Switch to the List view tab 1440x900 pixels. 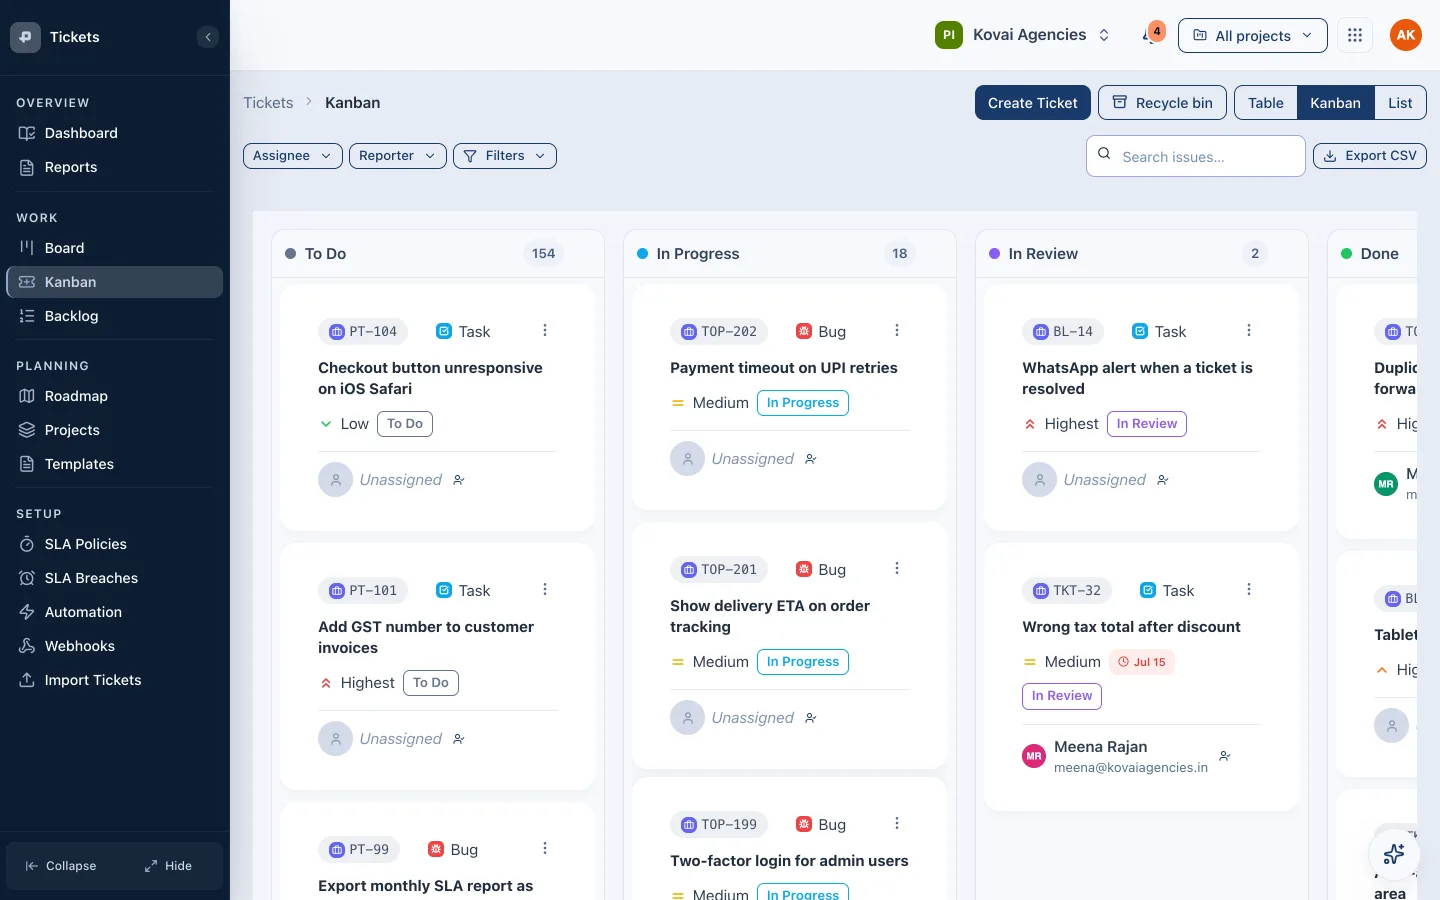click(x=1400, y=103)
